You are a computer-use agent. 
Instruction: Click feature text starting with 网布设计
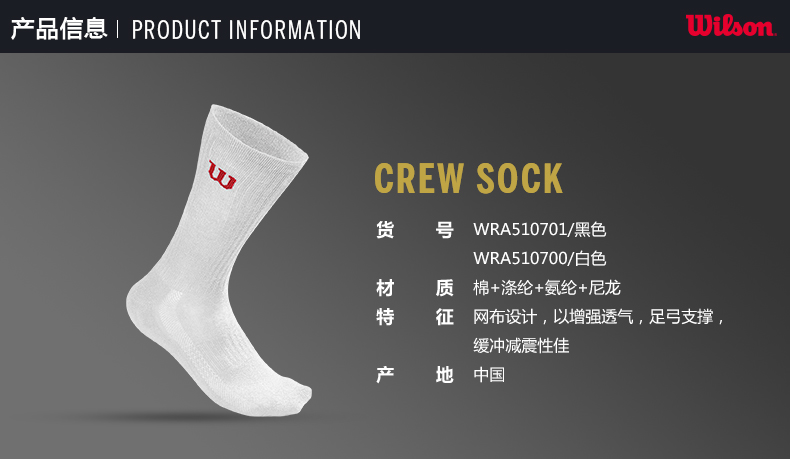(x=598, y=317)
